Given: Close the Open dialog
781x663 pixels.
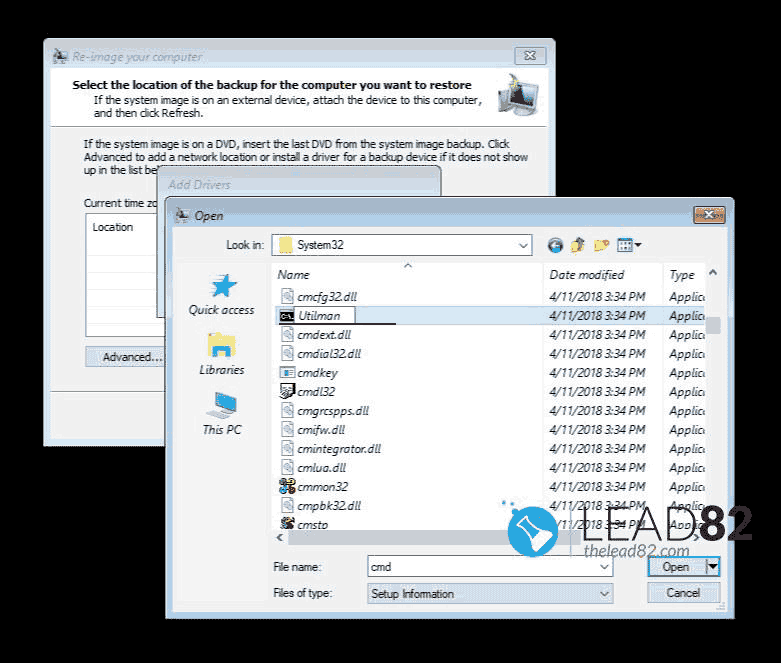Looking at the screenshot, I should 709,215.
